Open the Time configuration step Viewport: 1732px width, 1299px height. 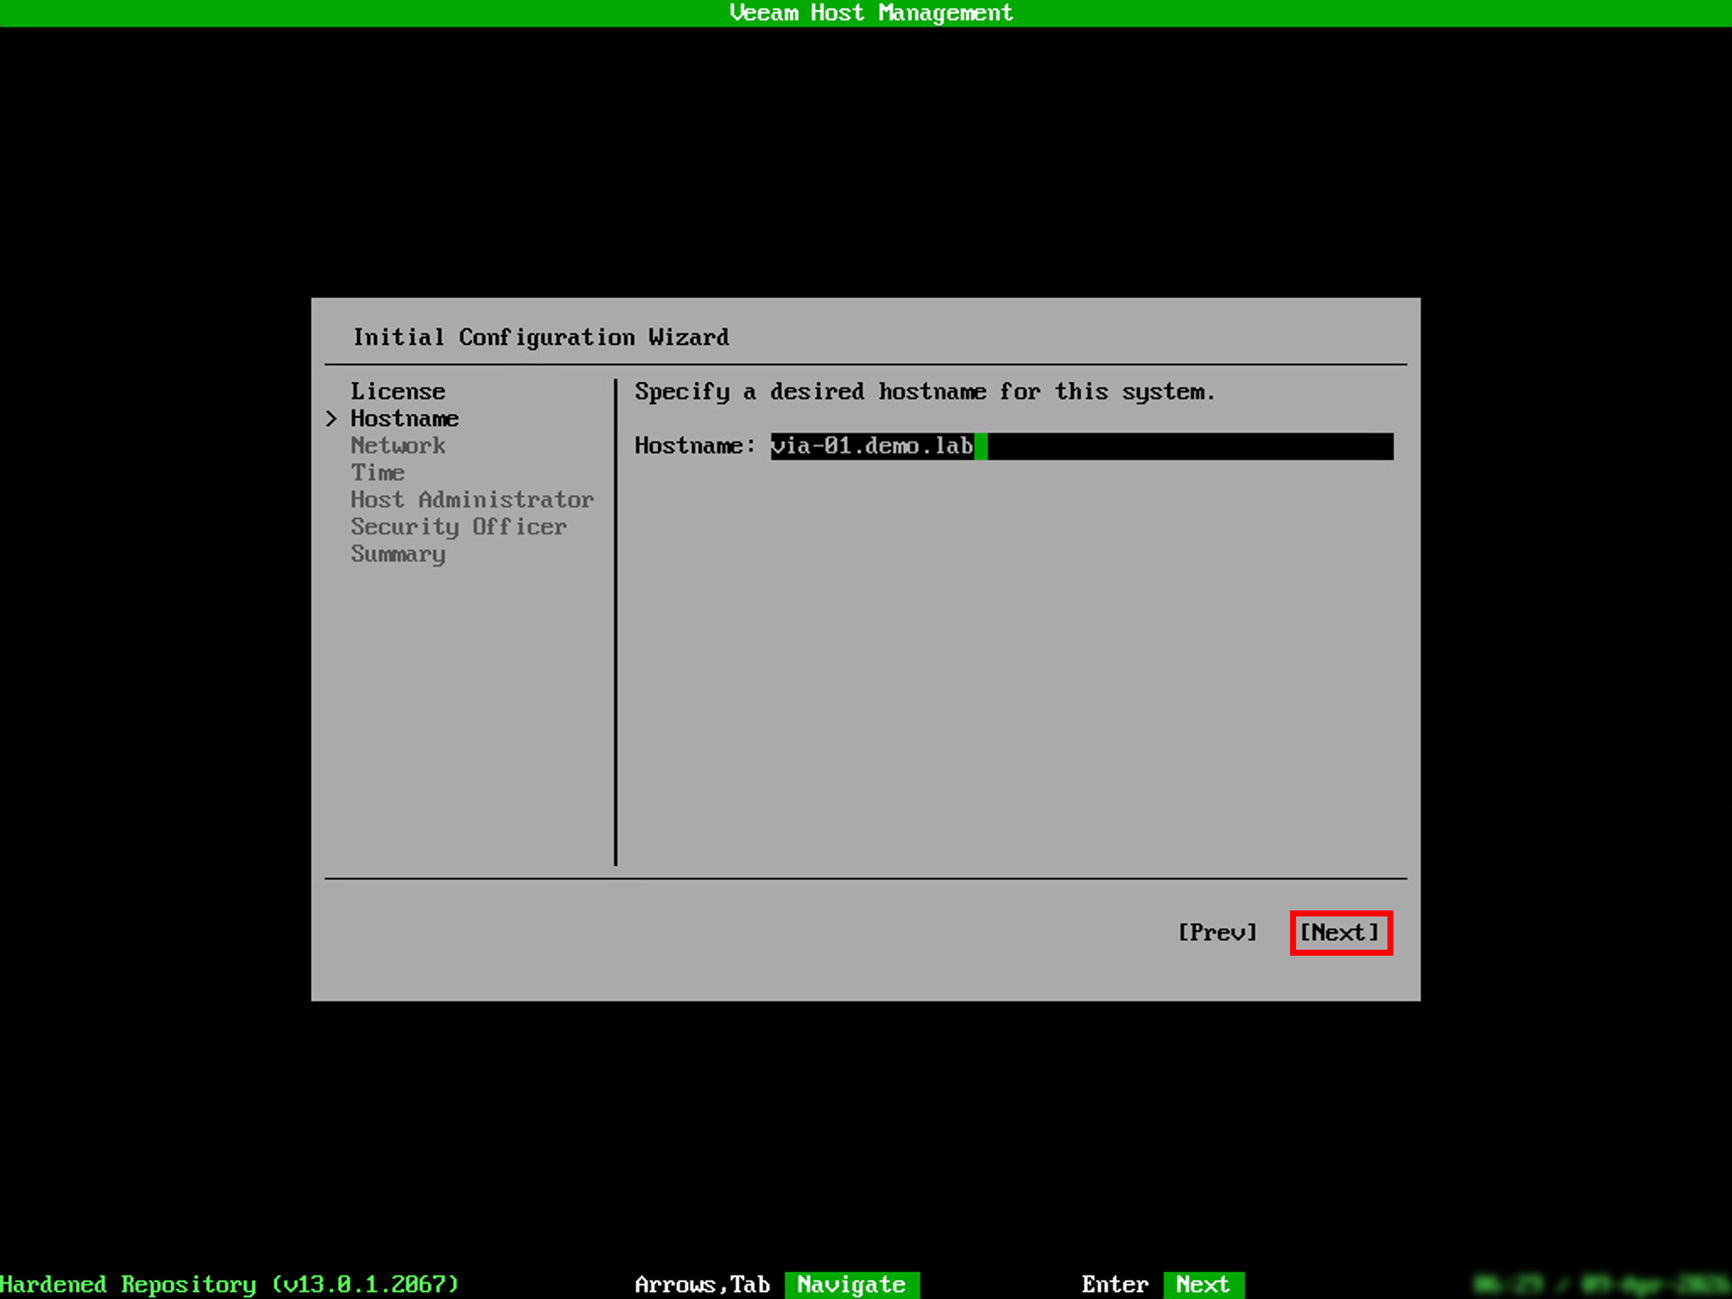[x=377, y=472]
